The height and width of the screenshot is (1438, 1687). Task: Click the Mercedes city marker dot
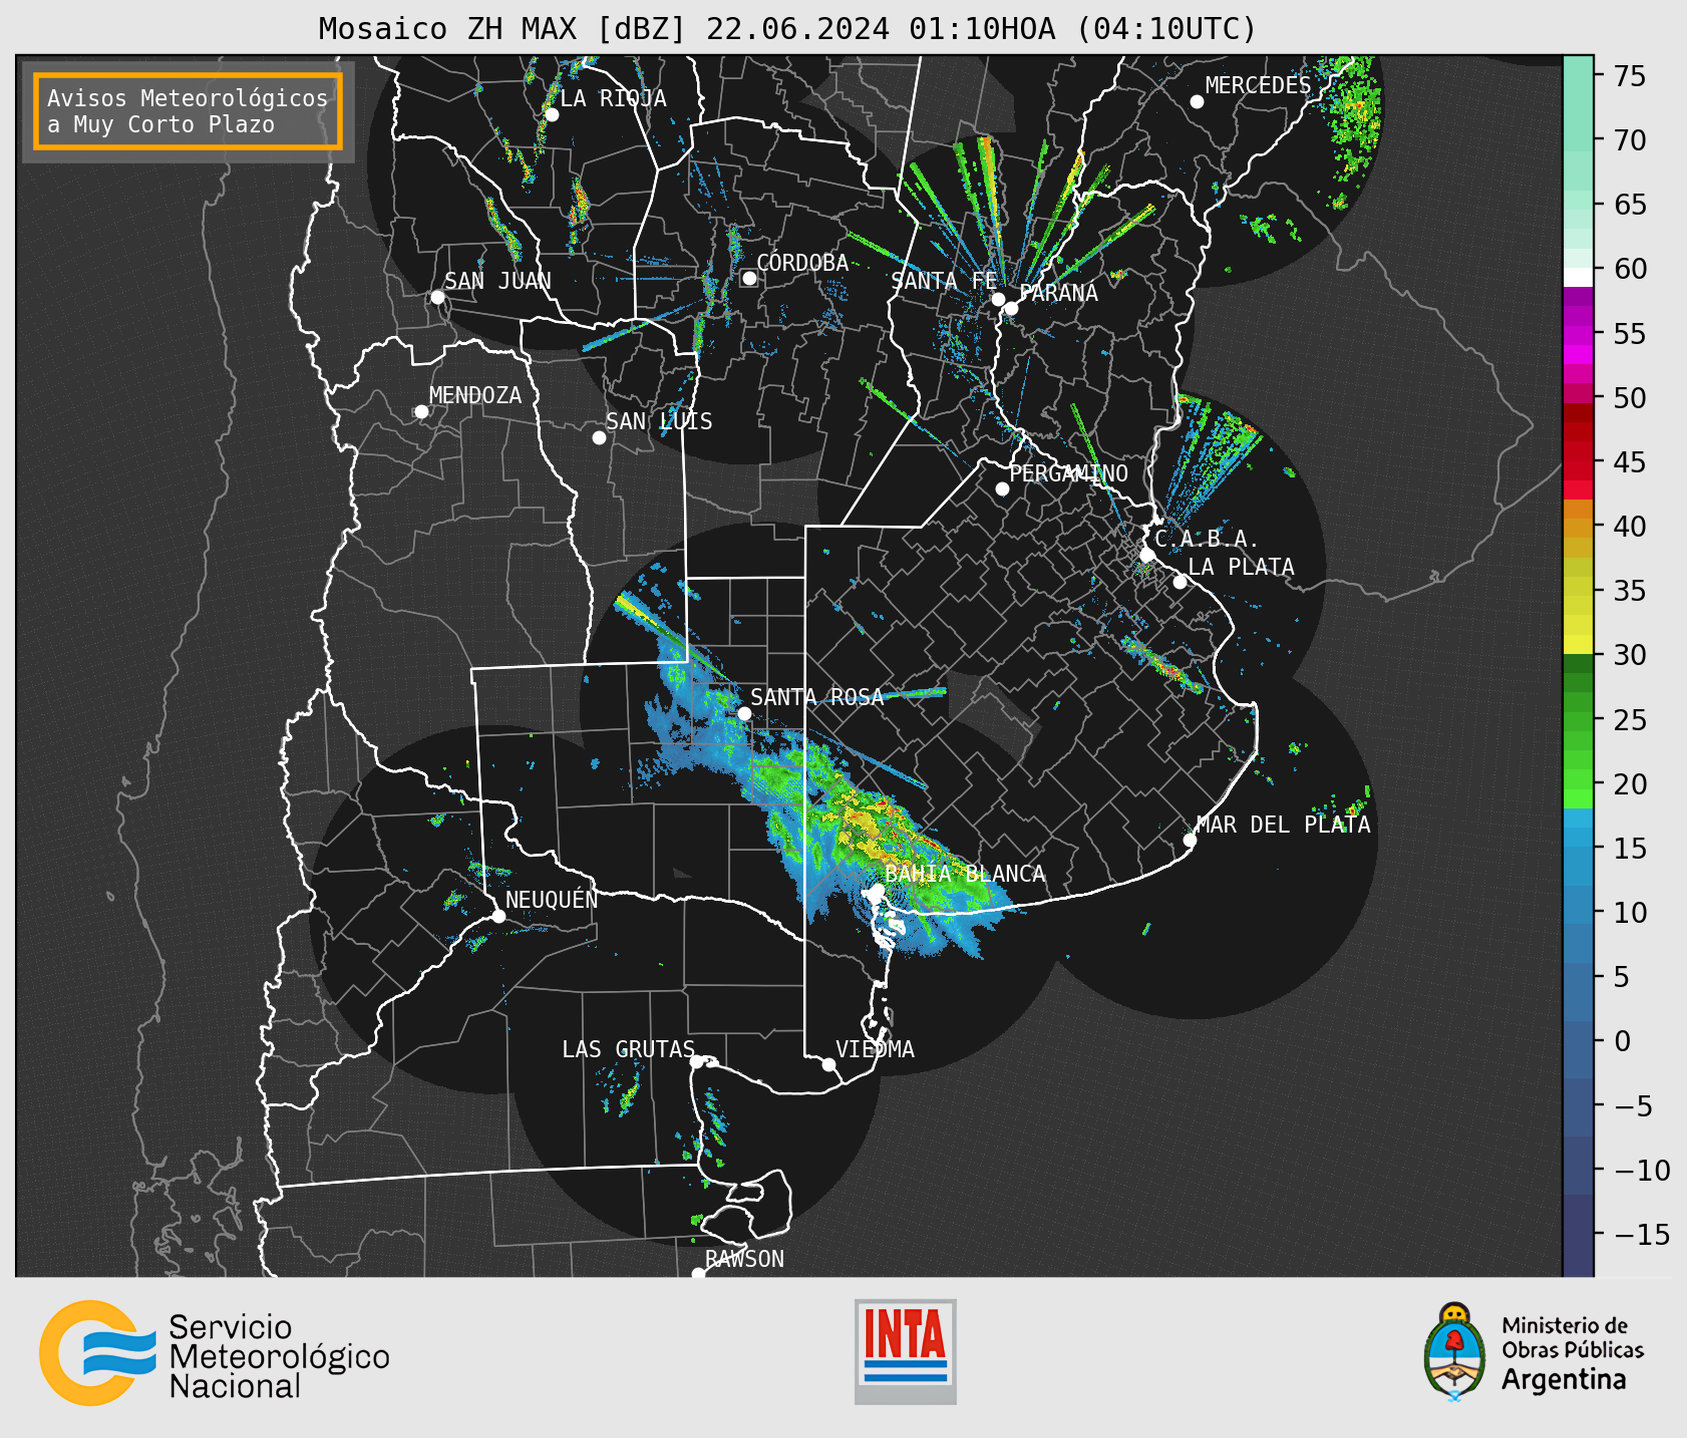click(x=1197, y=102)
